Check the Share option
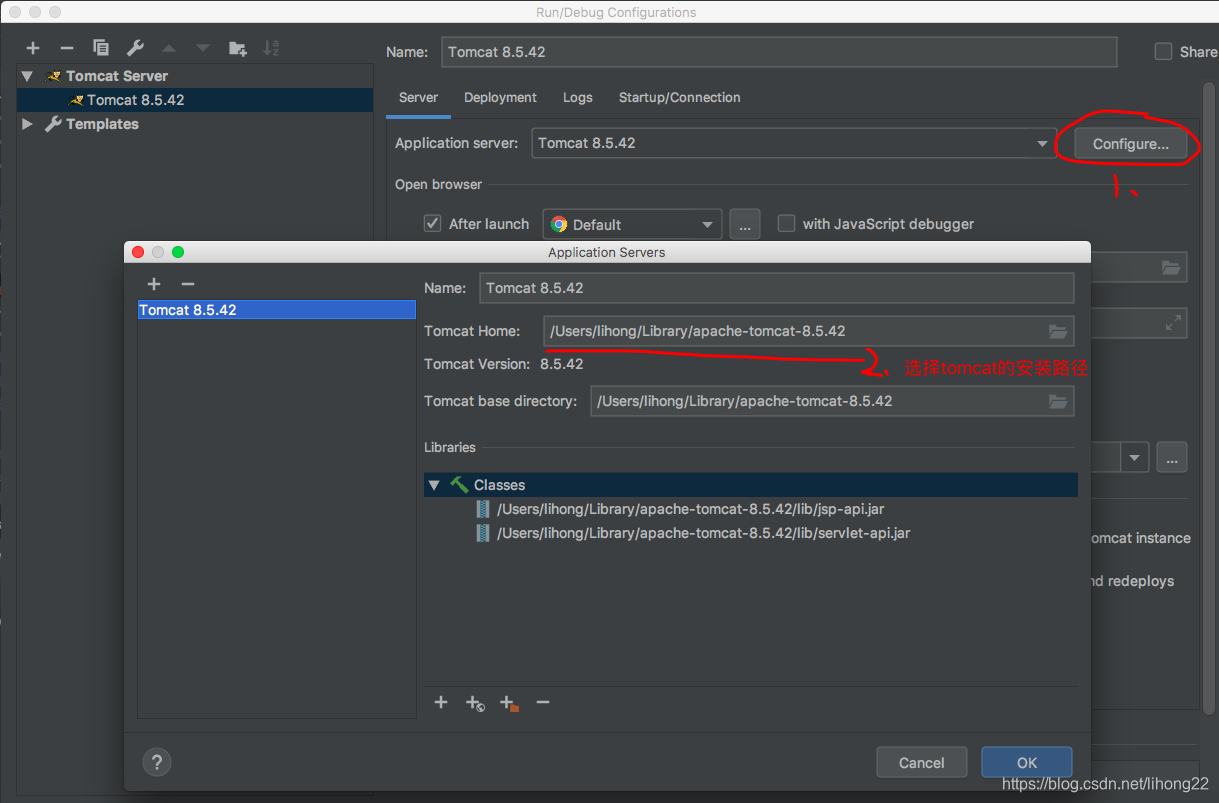 1163,51
